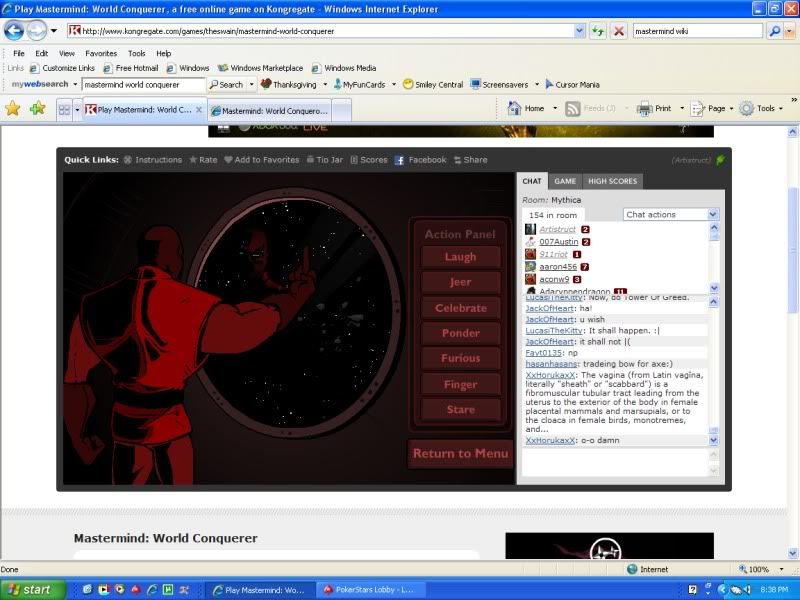This screenshot has height=600, width=800.
Task: Open the File menu
Action: click(19, 53)
